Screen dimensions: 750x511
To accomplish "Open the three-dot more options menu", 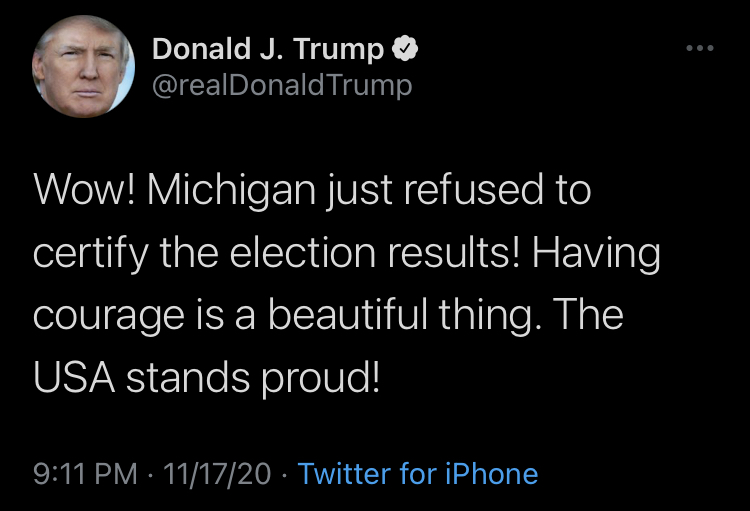I will (x=699, y=48).
